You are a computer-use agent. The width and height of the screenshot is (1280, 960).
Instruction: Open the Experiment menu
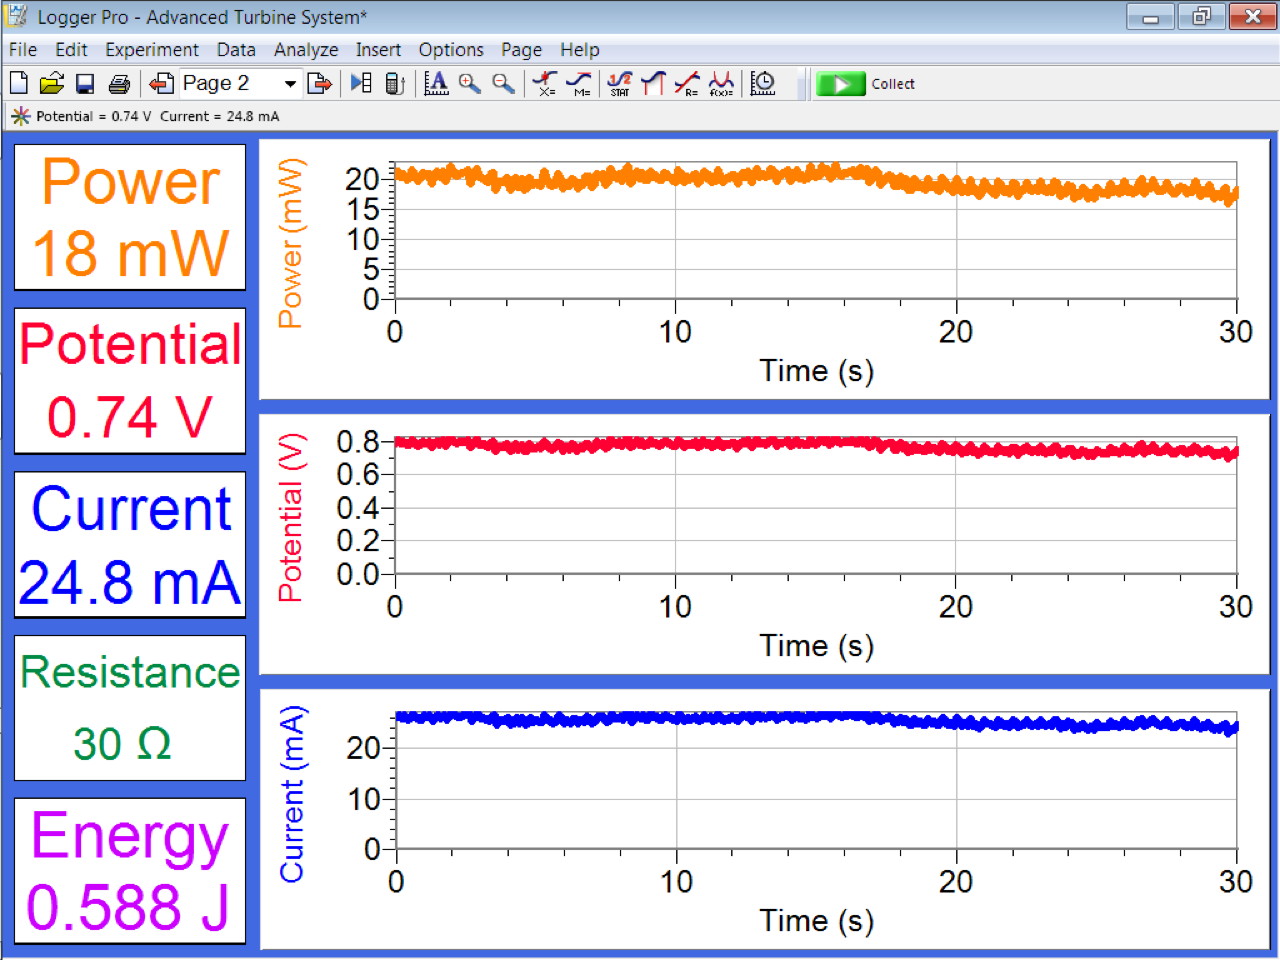tap(151, 50)
